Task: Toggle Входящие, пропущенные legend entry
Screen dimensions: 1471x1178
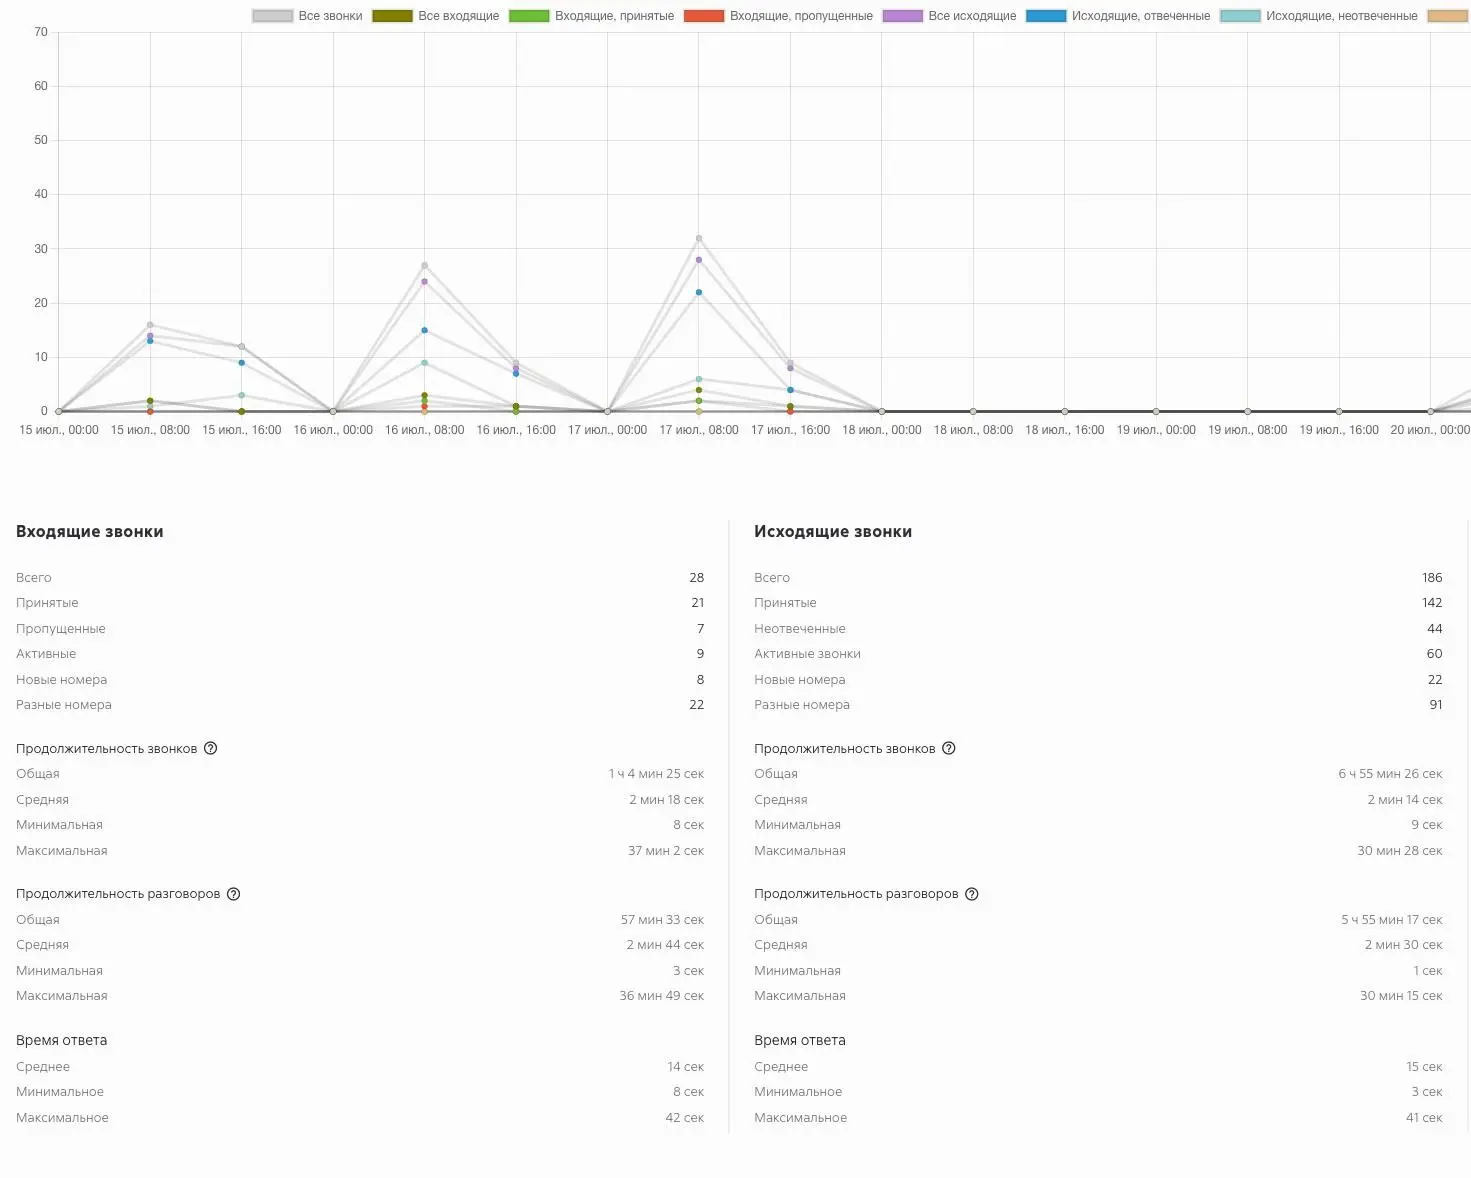Action: coord(778,16)
